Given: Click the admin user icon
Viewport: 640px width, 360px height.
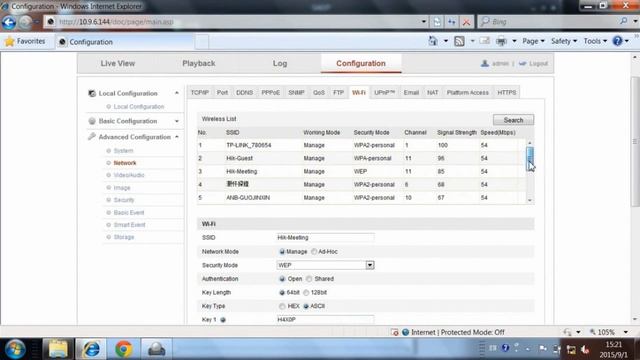Looking at the screenshot, I should point(484,63).
